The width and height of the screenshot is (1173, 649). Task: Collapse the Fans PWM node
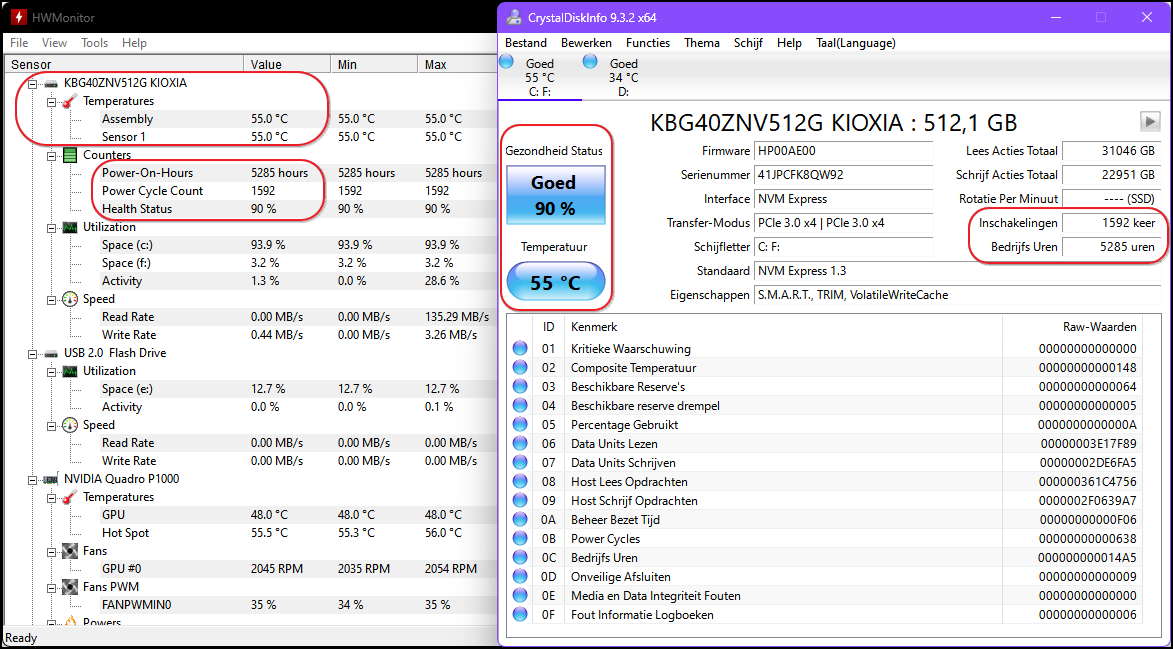(52, 587)
